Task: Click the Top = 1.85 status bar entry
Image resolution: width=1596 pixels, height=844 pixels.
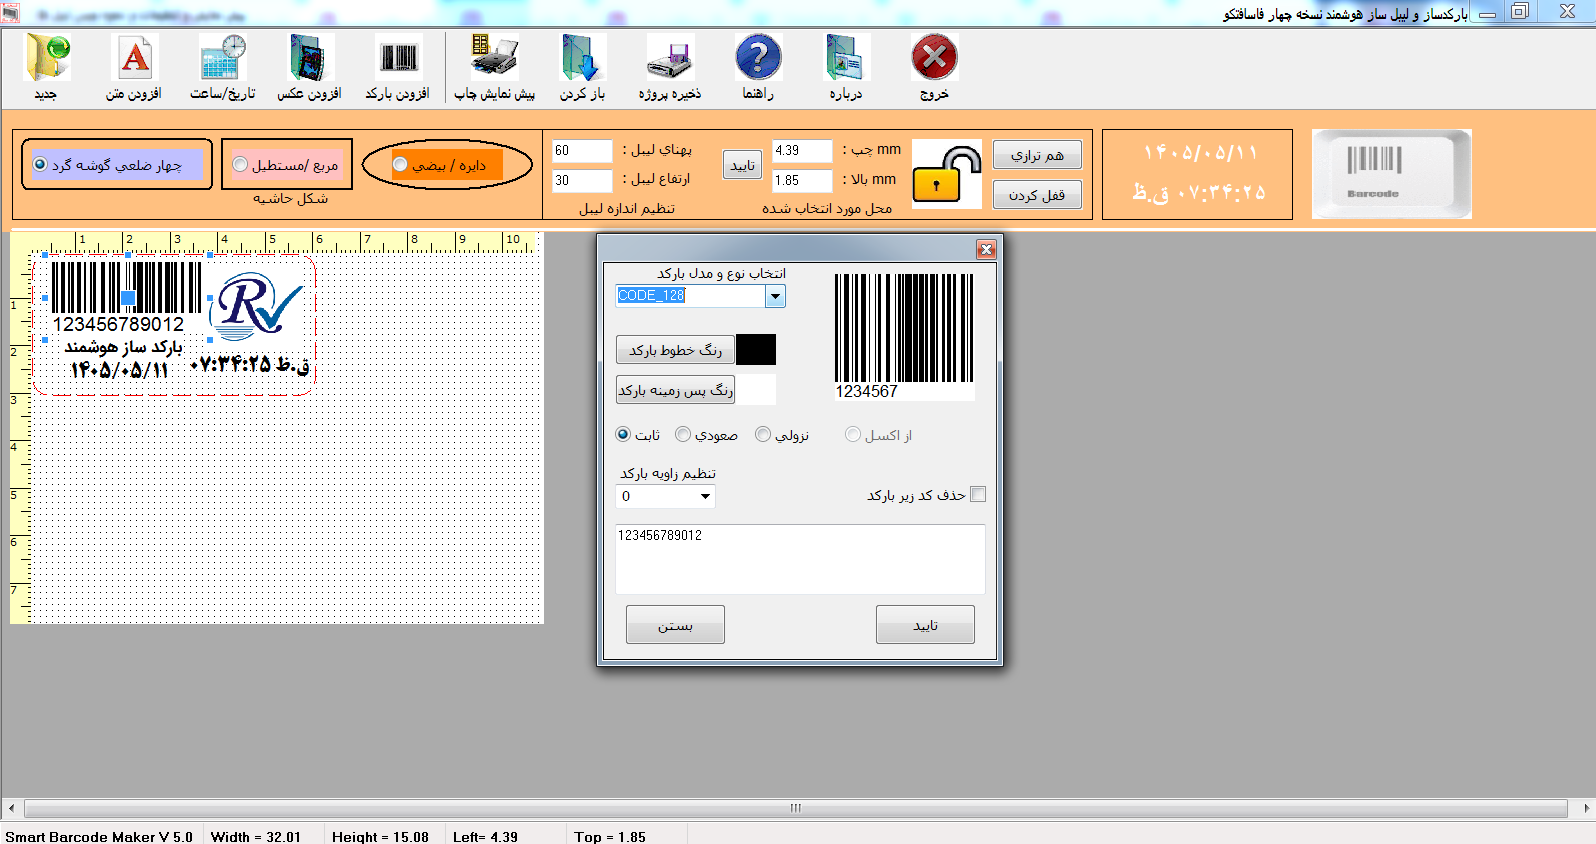Action: click(x=610, y=836)
